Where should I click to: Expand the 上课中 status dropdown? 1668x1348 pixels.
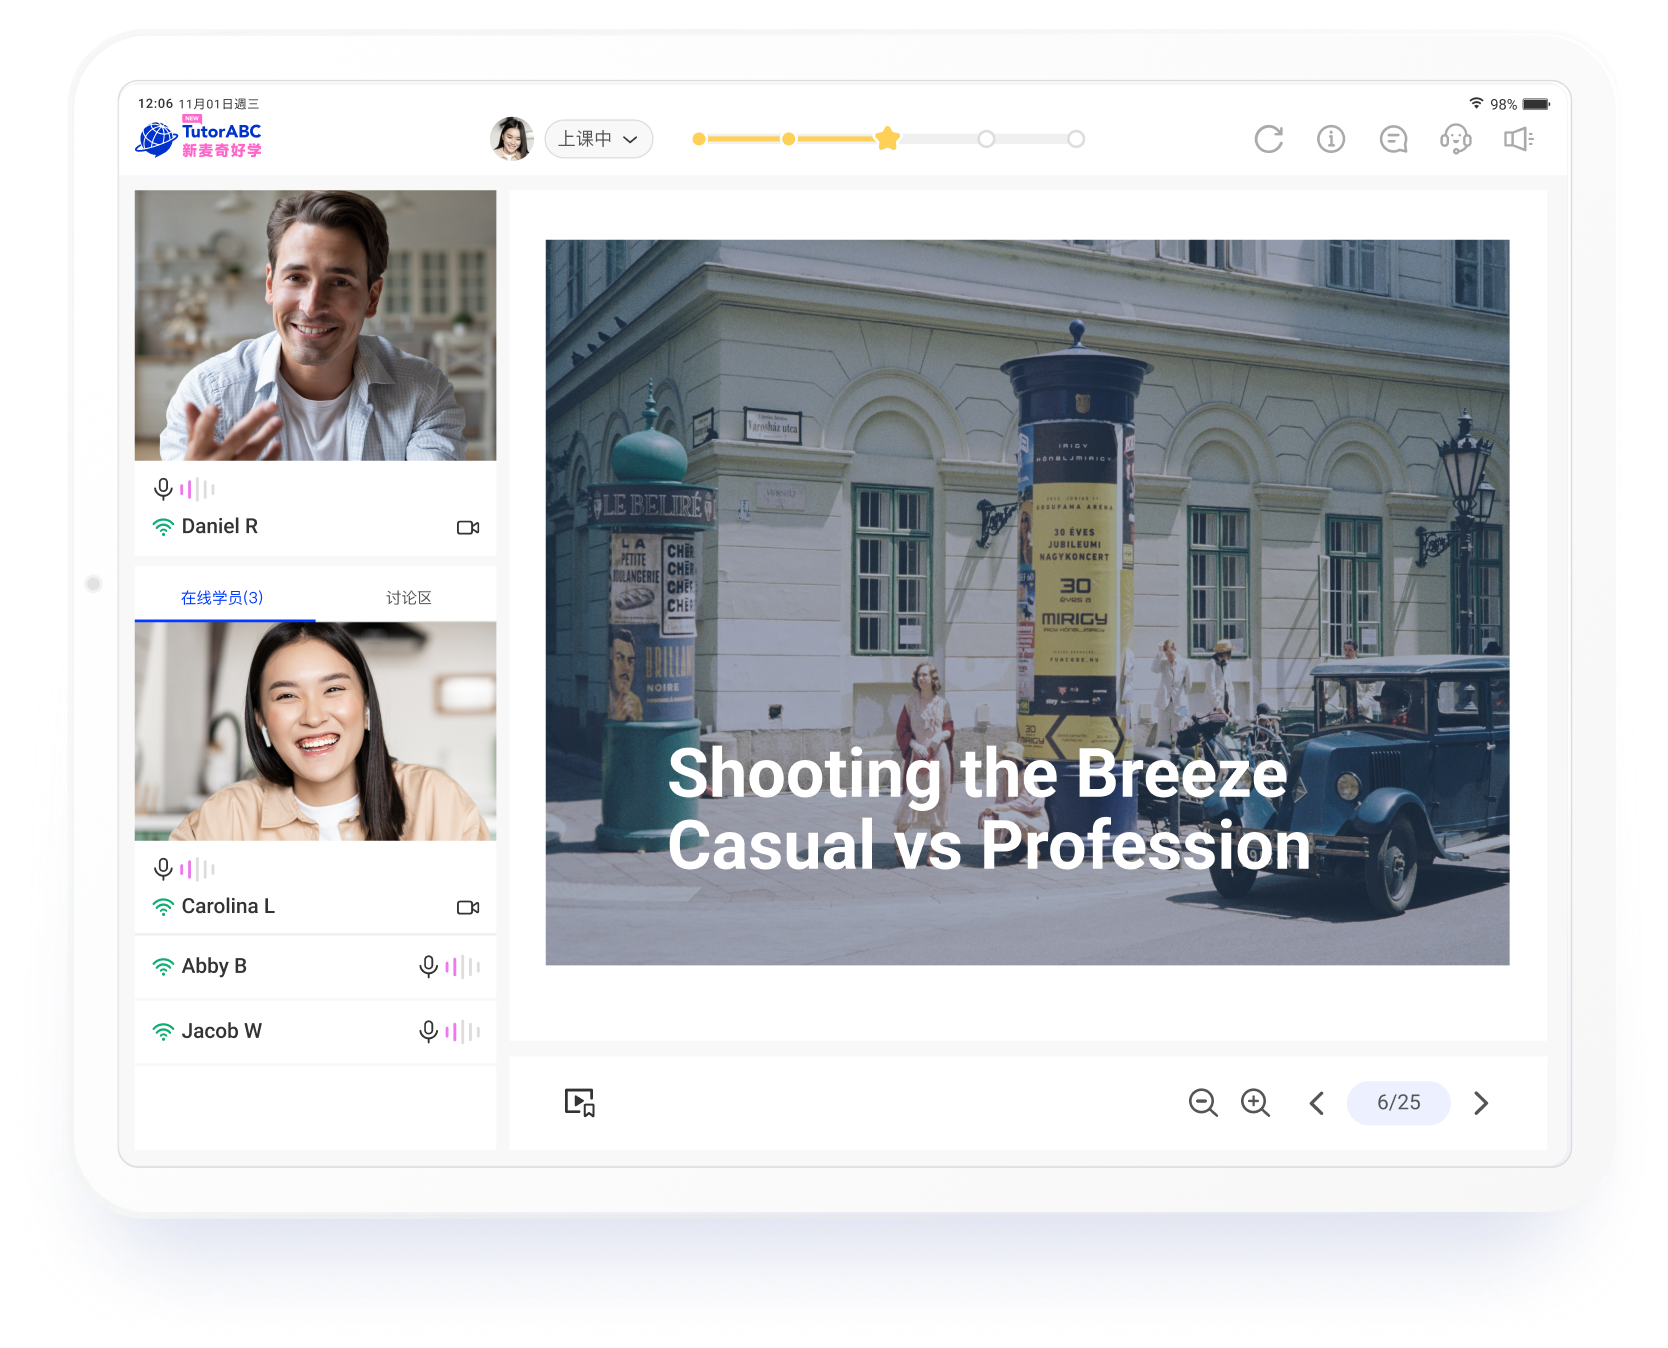tap(598, 139)
